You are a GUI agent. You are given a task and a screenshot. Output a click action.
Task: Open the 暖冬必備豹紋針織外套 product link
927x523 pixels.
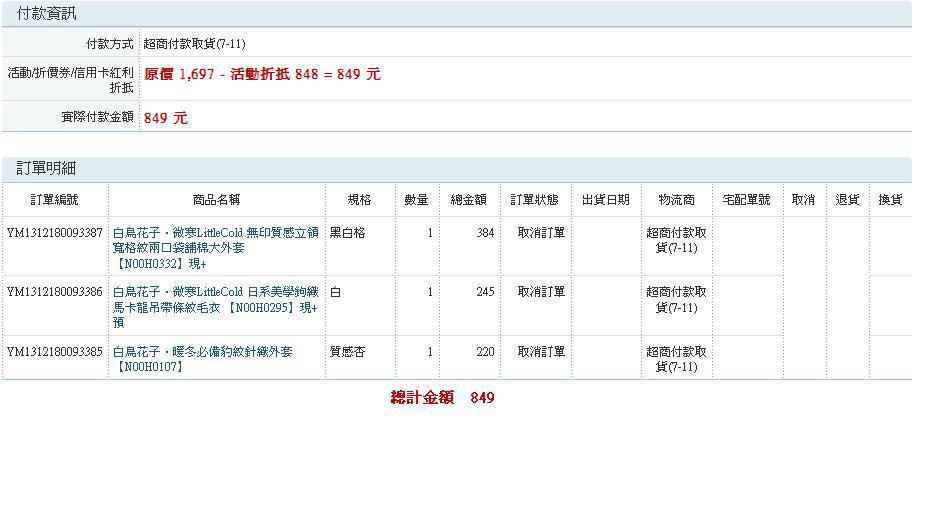[203, 359]
